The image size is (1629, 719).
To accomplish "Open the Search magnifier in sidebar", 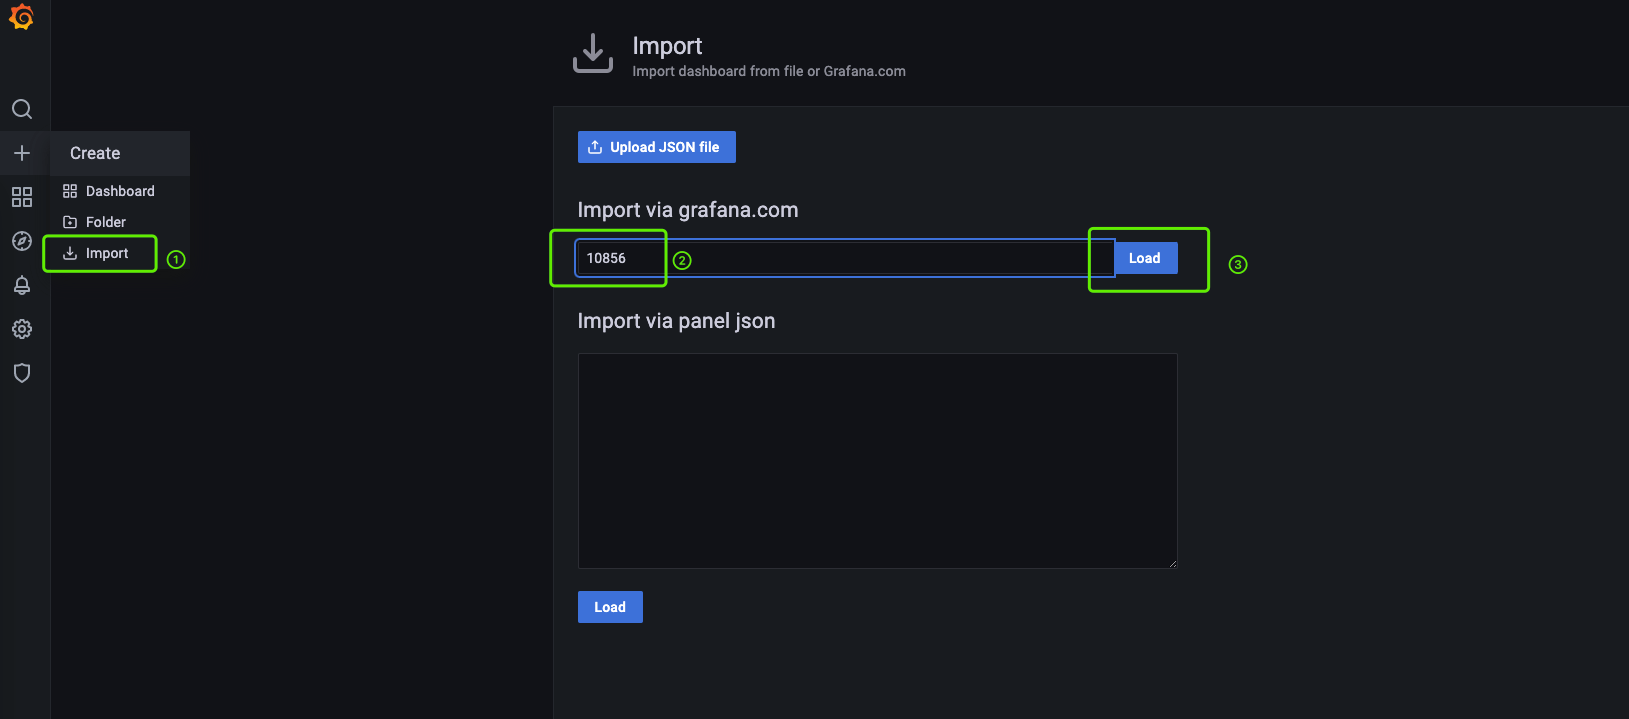I will coord(22,109).
